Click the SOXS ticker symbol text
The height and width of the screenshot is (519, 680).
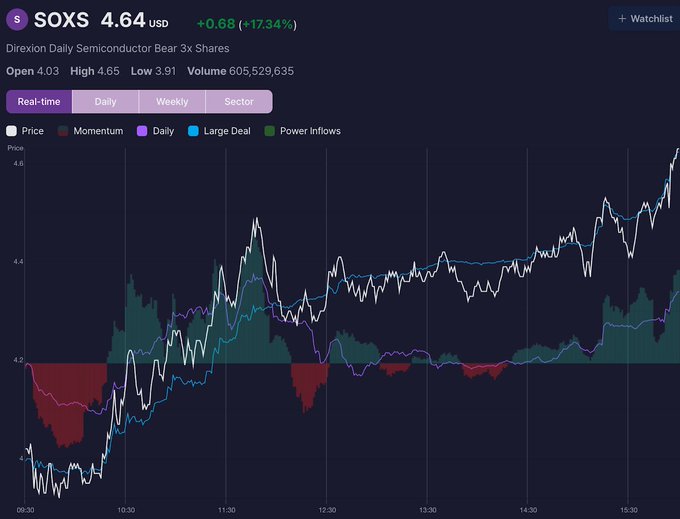click(x=61, y=20)
